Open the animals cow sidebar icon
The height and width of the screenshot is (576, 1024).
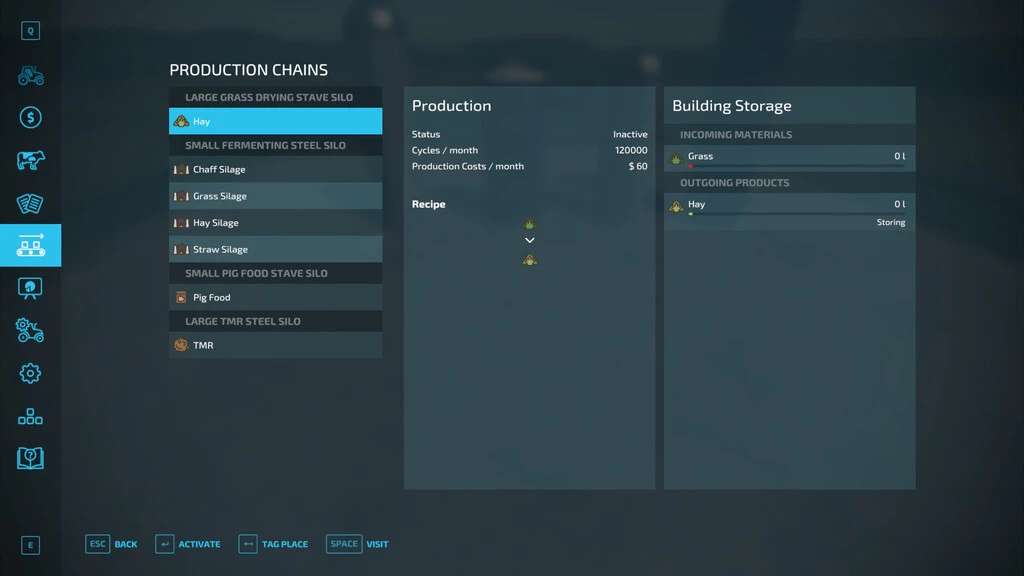30,160
